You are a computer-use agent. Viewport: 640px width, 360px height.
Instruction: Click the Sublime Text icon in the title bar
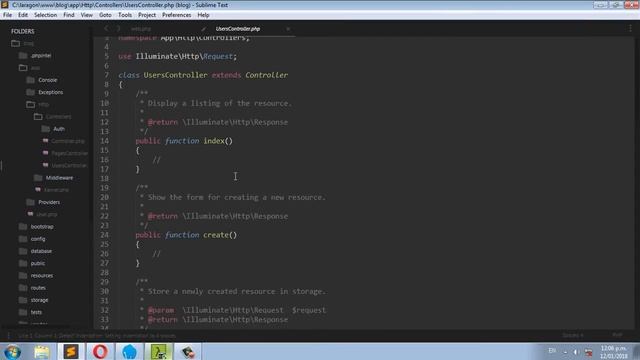pyautogui.click(x=5, y=5)
